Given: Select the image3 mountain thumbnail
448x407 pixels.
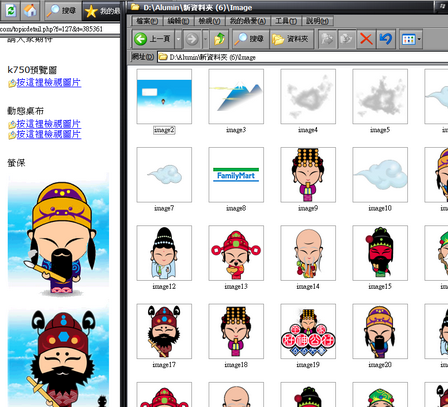Looking at the screenshot, I should [236, 96].
